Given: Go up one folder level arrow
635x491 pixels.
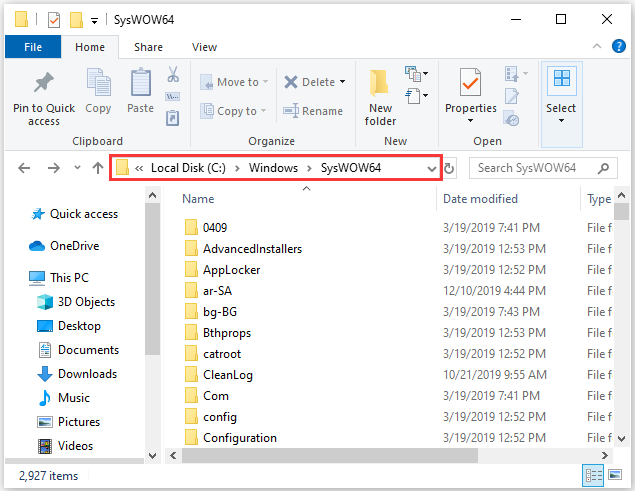Looking at the screenshot, I should (x=98, y=168).
